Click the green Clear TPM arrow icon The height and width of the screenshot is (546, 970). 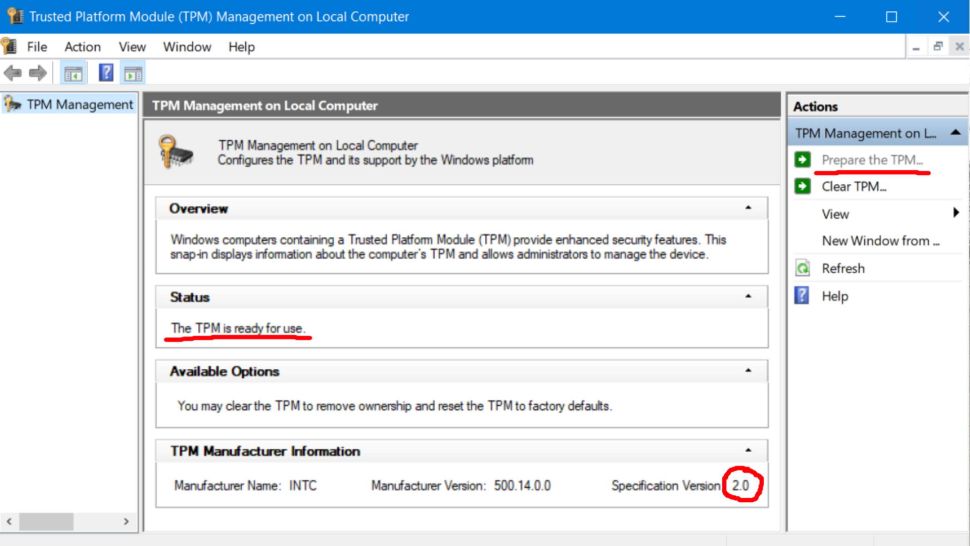coord(802,186)
